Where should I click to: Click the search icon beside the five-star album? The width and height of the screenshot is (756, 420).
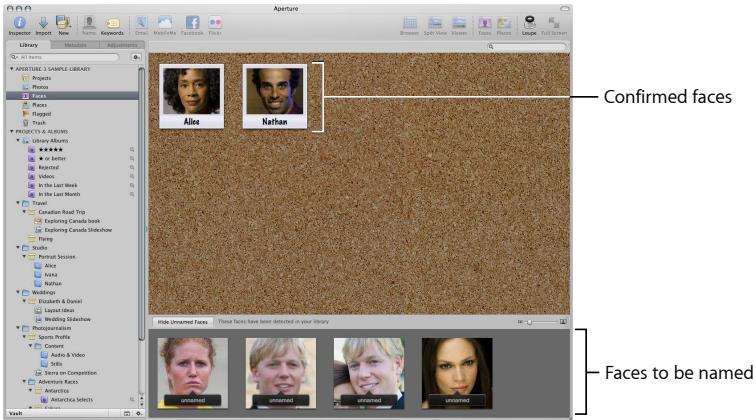pos(132,149)
